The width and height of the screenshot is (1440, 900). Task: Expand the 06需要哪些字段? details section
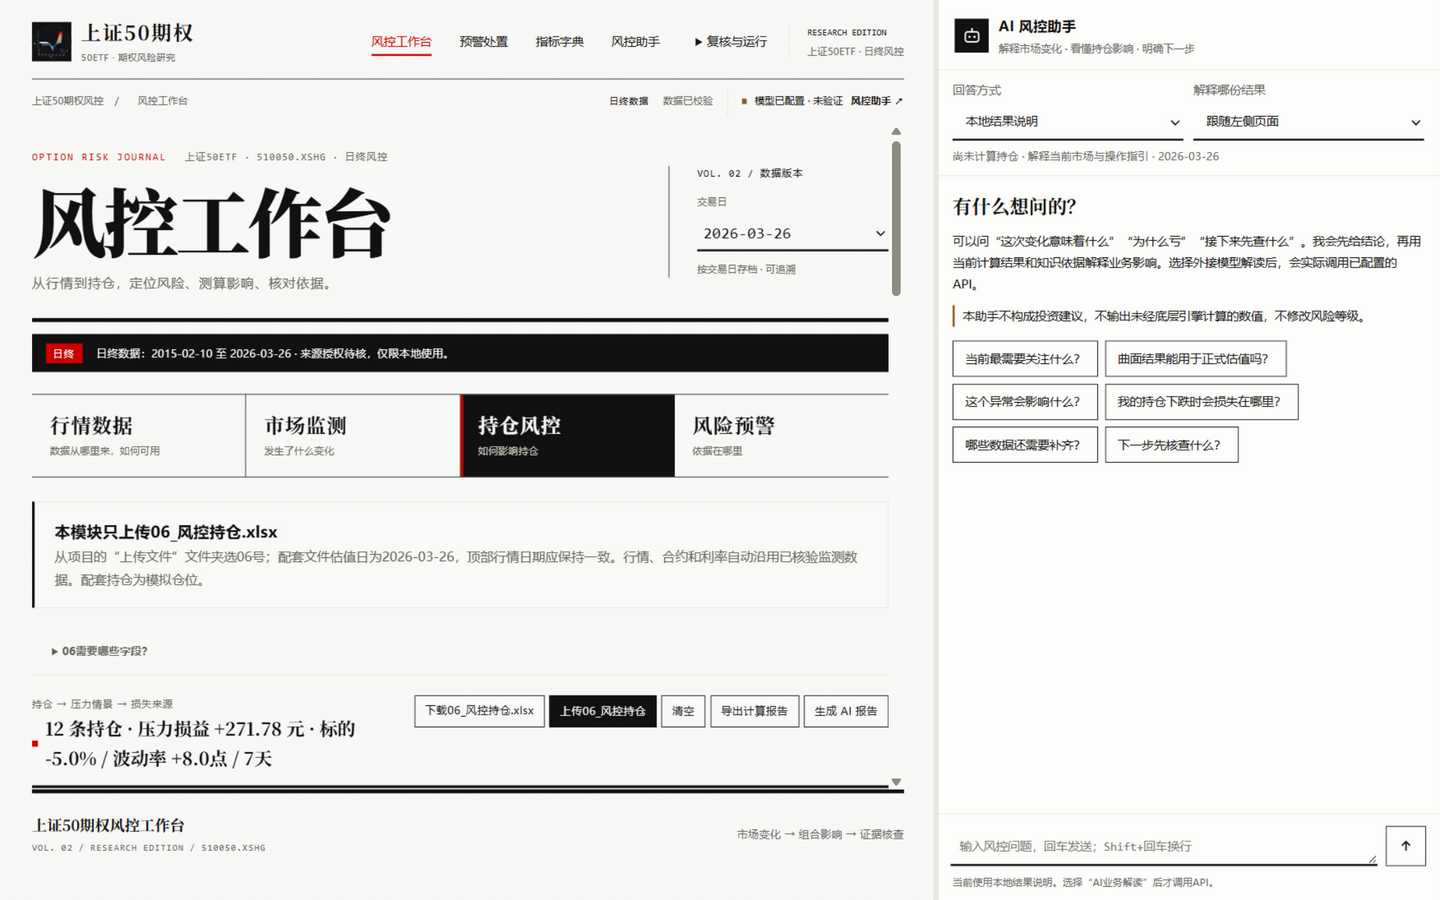pos(99,651)
